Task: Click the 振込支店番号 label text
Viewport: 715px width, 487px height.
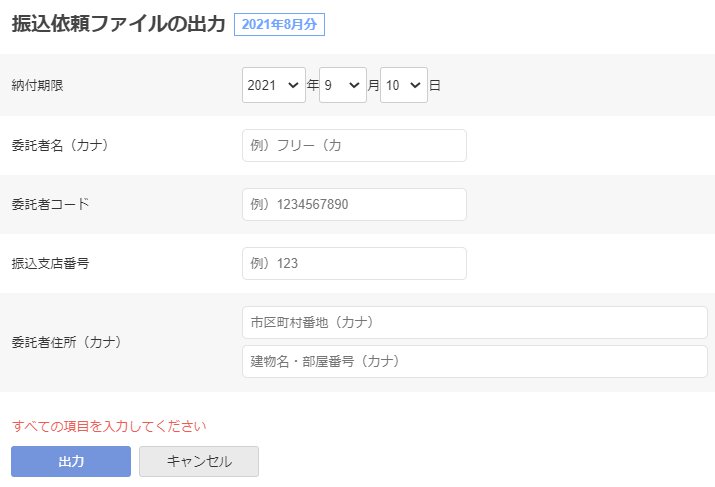Action: (x=50, y=264)
